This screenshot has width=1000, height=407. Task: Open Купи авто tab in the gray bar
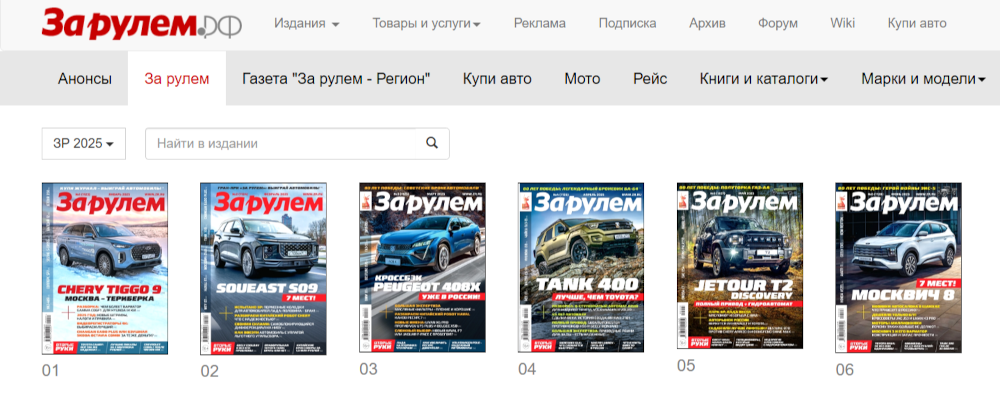[x=497, y=79]
